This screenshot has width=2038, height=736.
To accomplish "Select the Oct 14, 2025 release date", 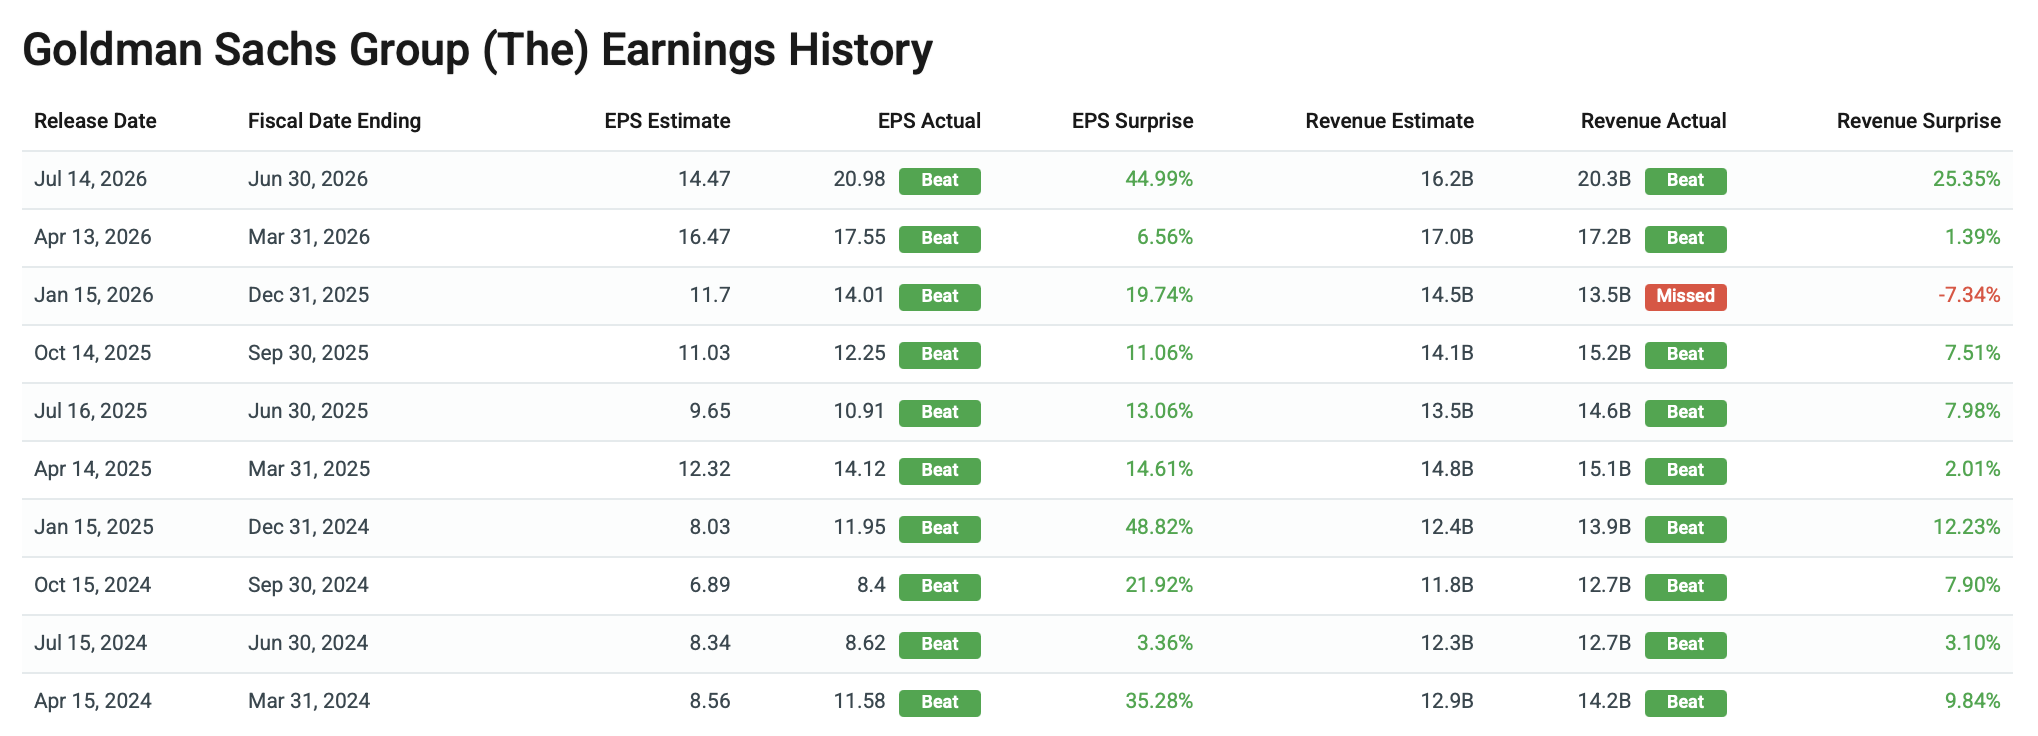I will 93,353.
